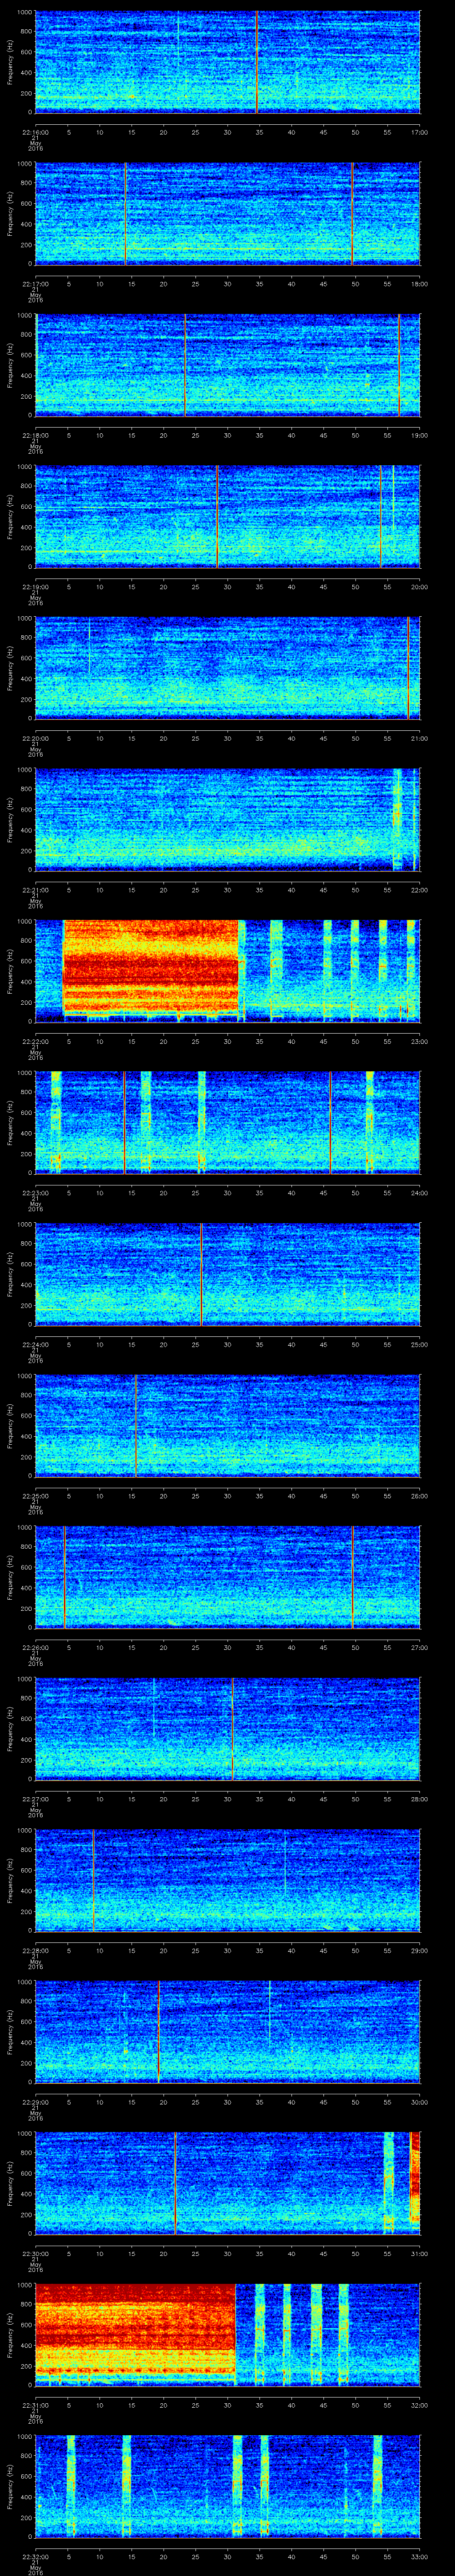Click the 22:28:00 start time label

click(36, 1950)
